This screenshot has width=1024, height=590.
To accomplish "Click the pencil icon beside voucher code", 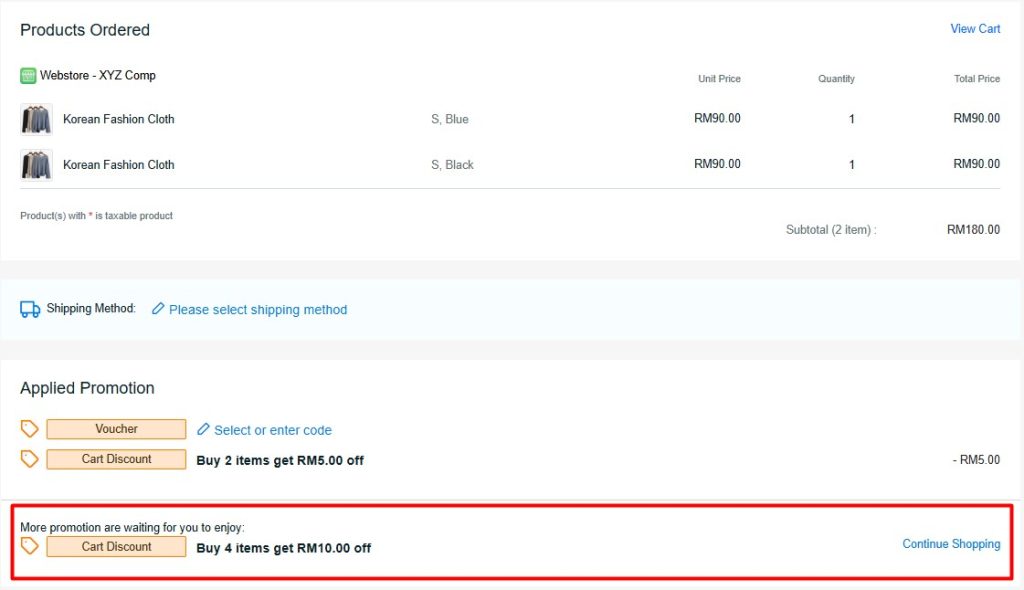I will [204, 429].
